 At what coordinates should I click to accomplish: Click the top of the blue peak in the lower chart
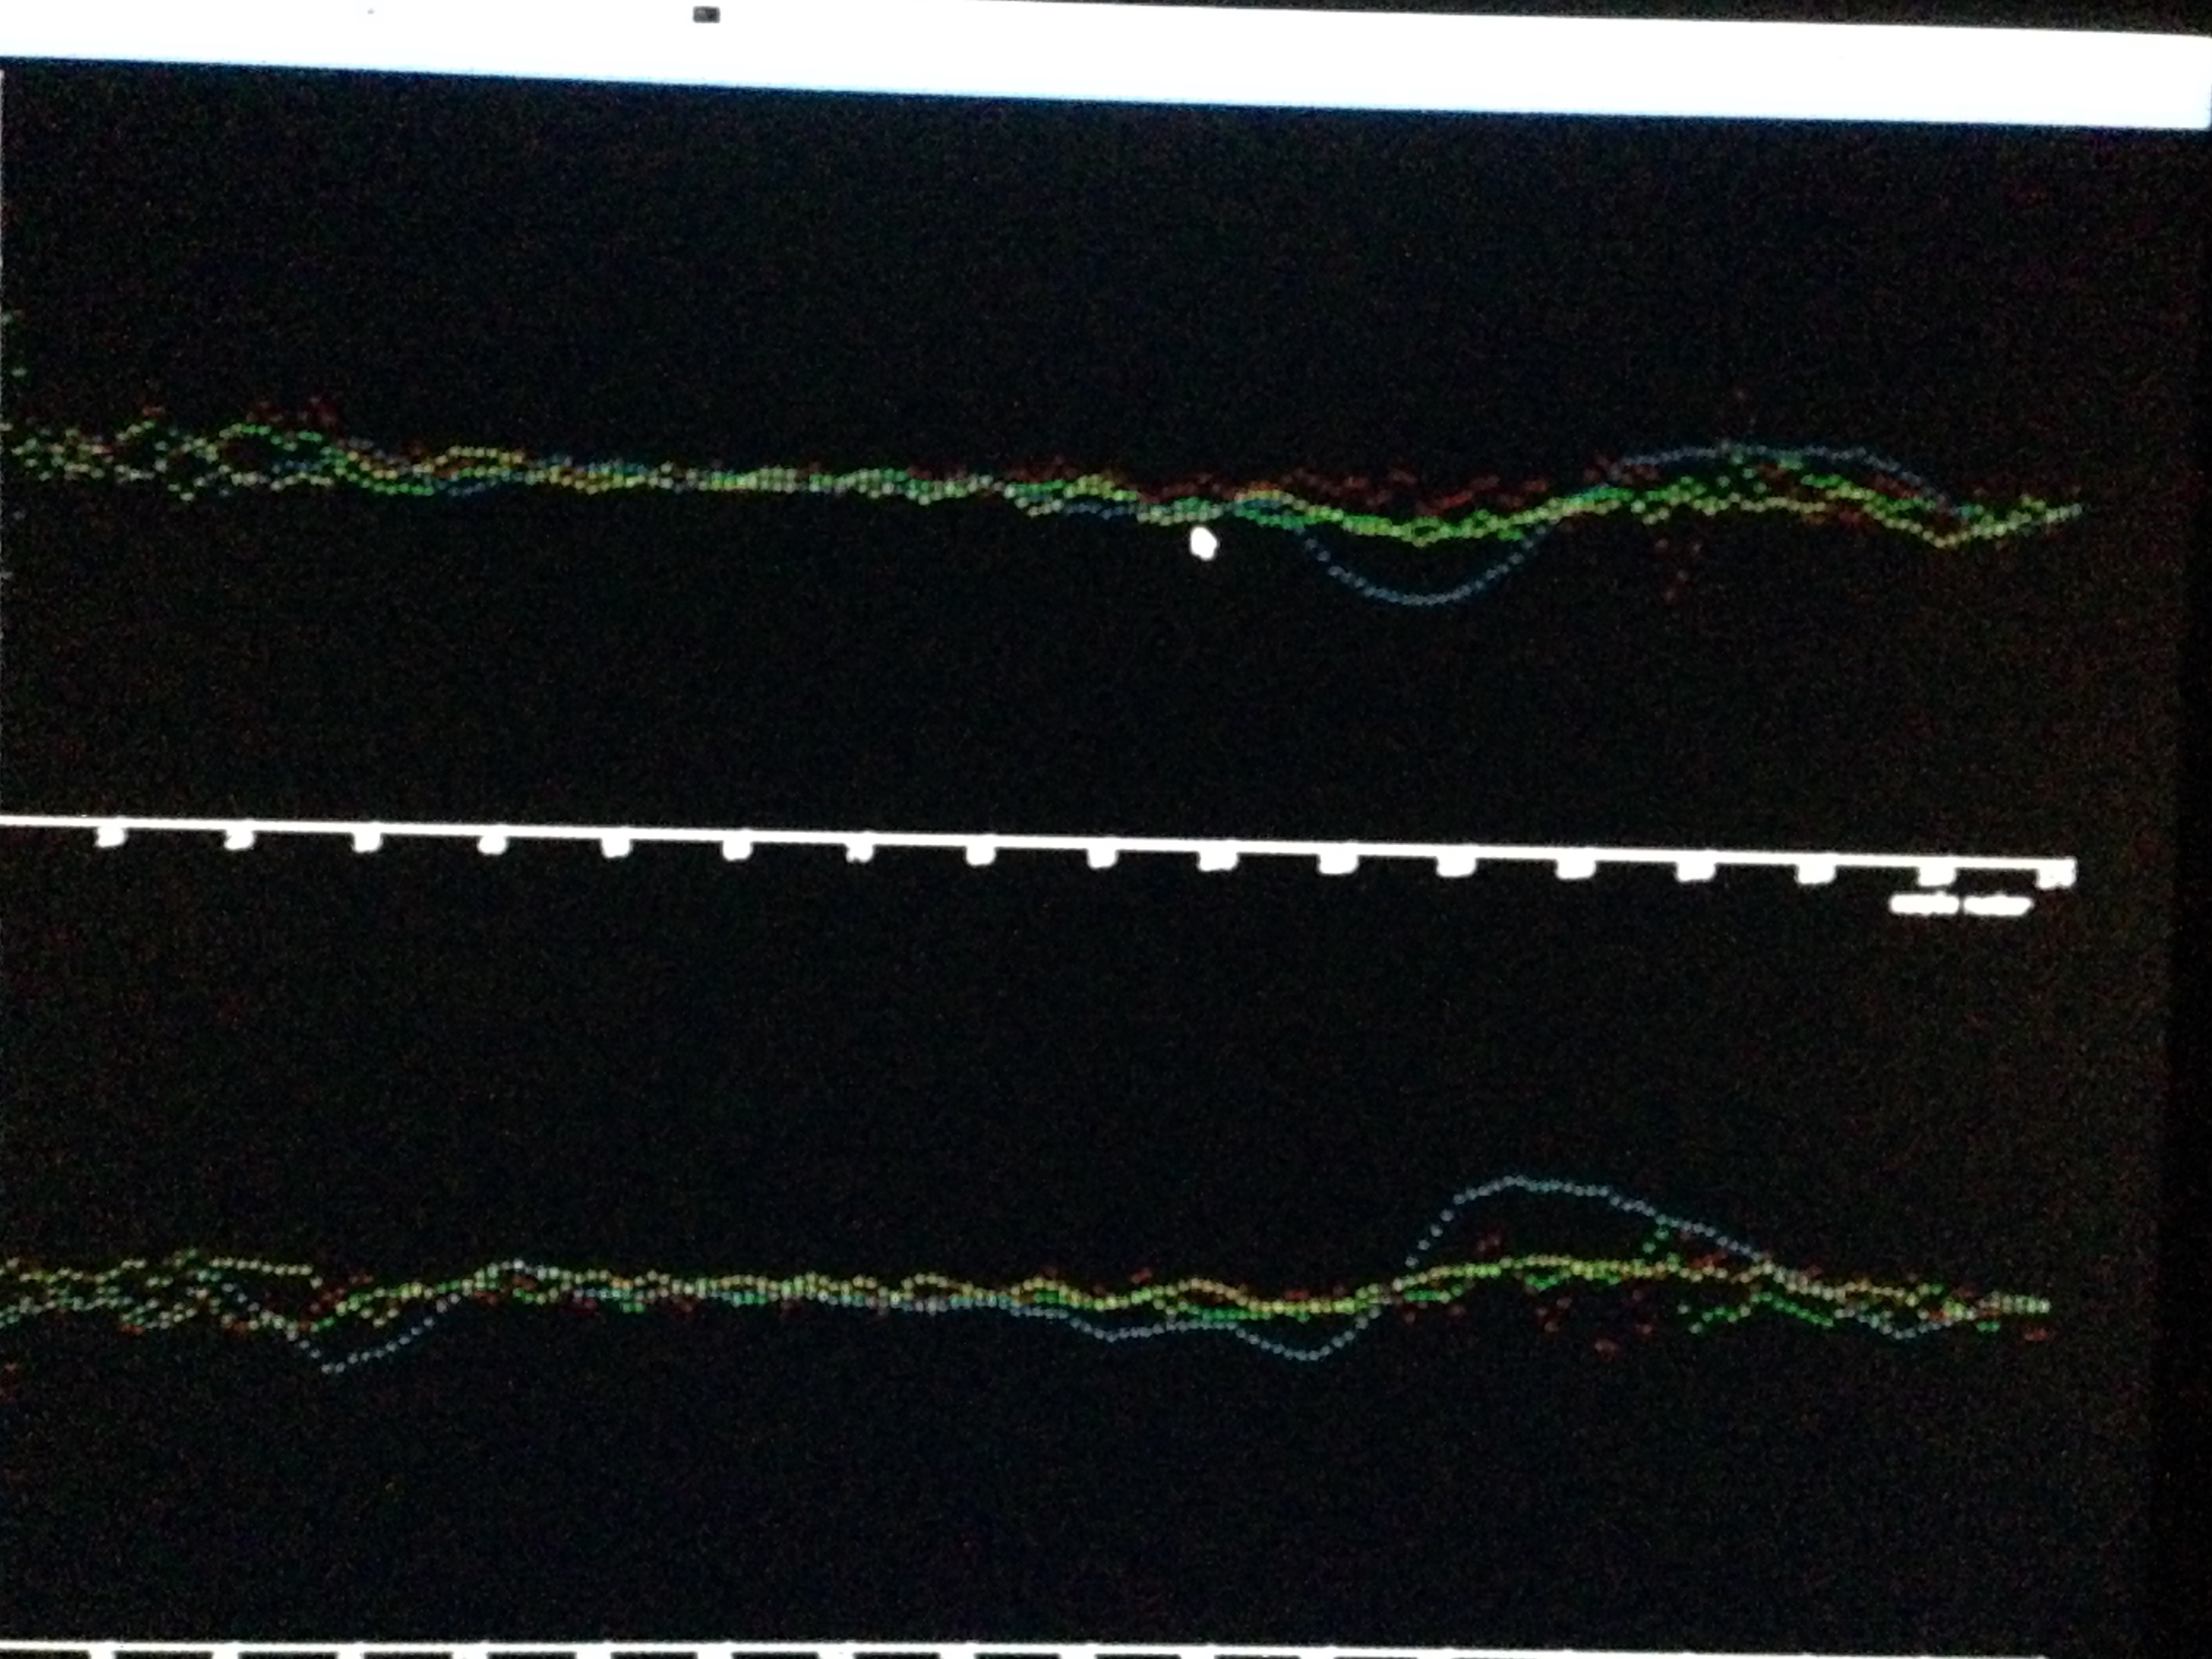[1515, 1181]
